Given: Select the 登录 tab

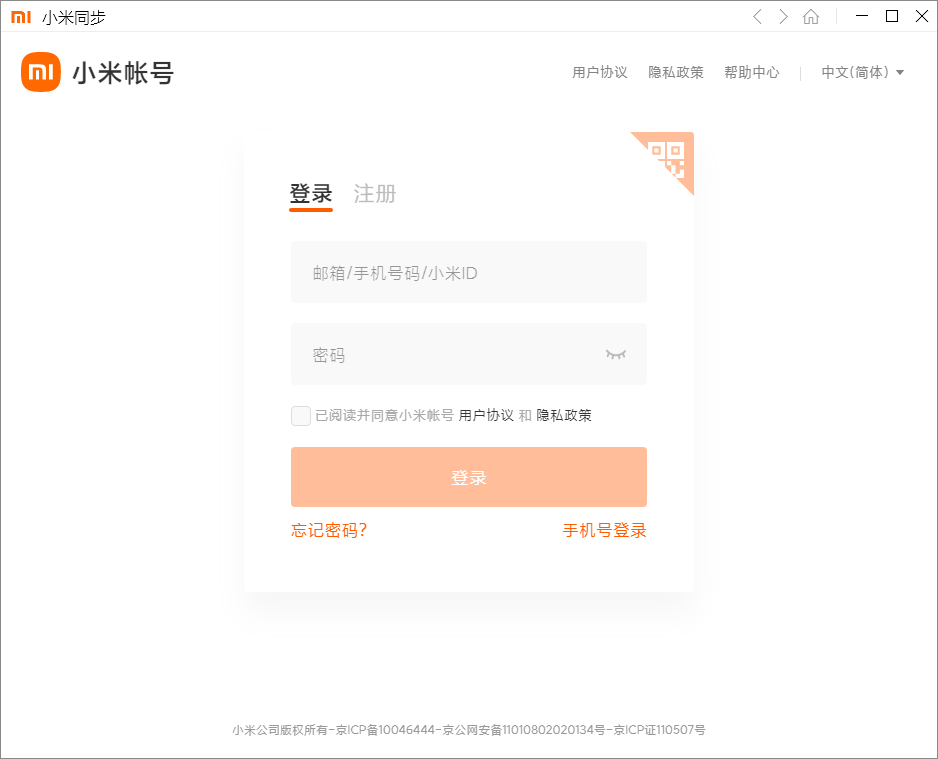Looking at the screenshot, I should pos(311,195).
